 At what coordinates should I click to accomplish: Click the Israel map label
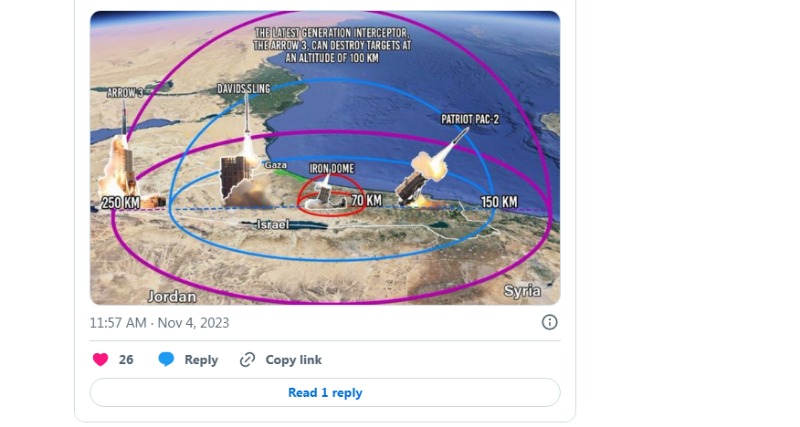(272, 224)
